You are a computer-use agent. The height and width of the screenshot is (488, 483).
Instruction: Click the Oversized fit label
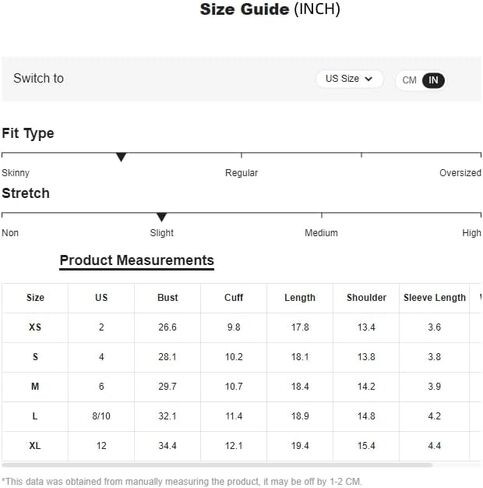pyautogui.click(x=460, y=173)
